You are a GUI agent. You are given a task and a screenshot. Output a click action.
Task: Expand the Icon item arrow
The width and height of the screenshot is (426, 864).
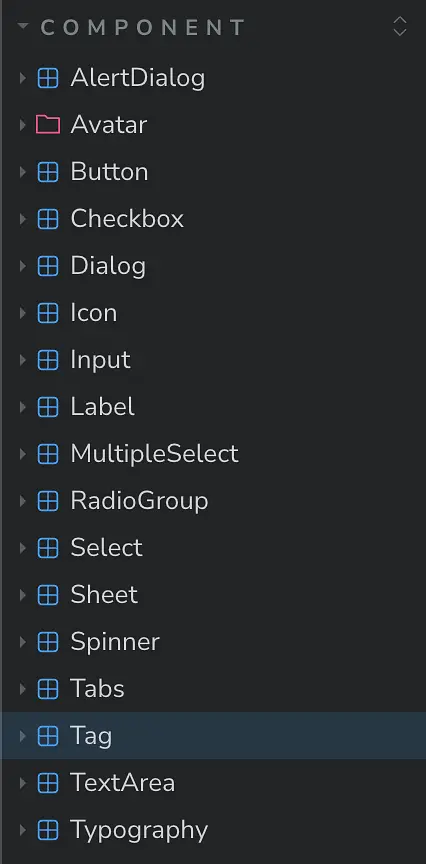tap(22, 313)
